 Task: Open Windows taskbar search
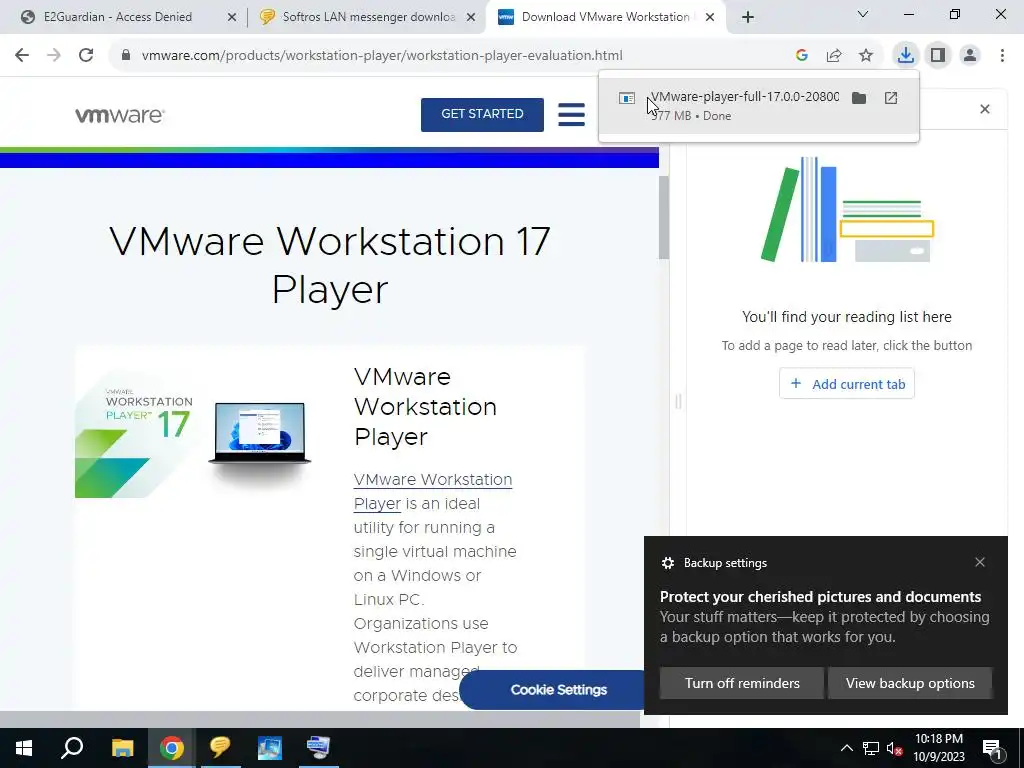click(x=72, y=748)
